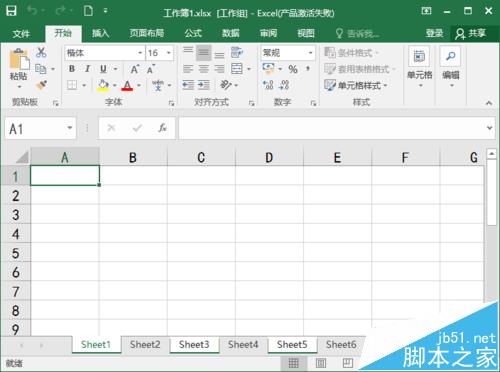500x372 pixels.
Task: Open the font size 16 dropdown
Action: click(x=169, y=53)
